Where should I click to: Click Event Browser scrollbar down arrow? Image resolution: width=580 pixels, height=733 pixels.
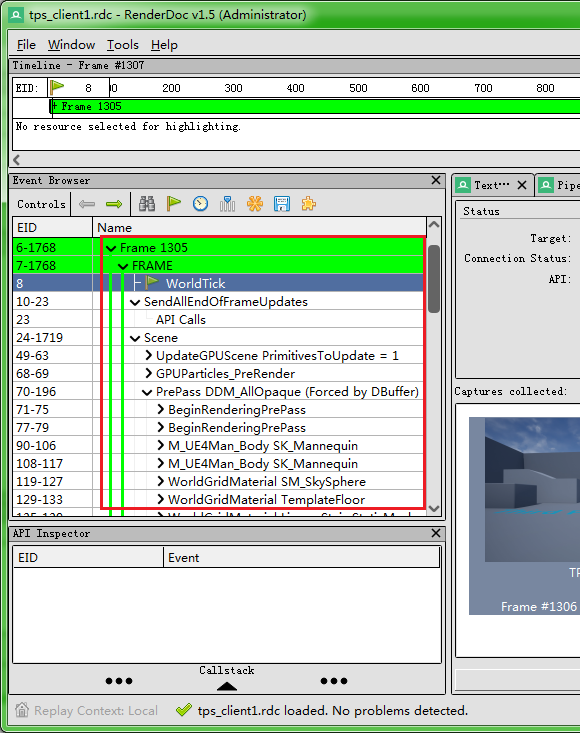click(434, 509)
